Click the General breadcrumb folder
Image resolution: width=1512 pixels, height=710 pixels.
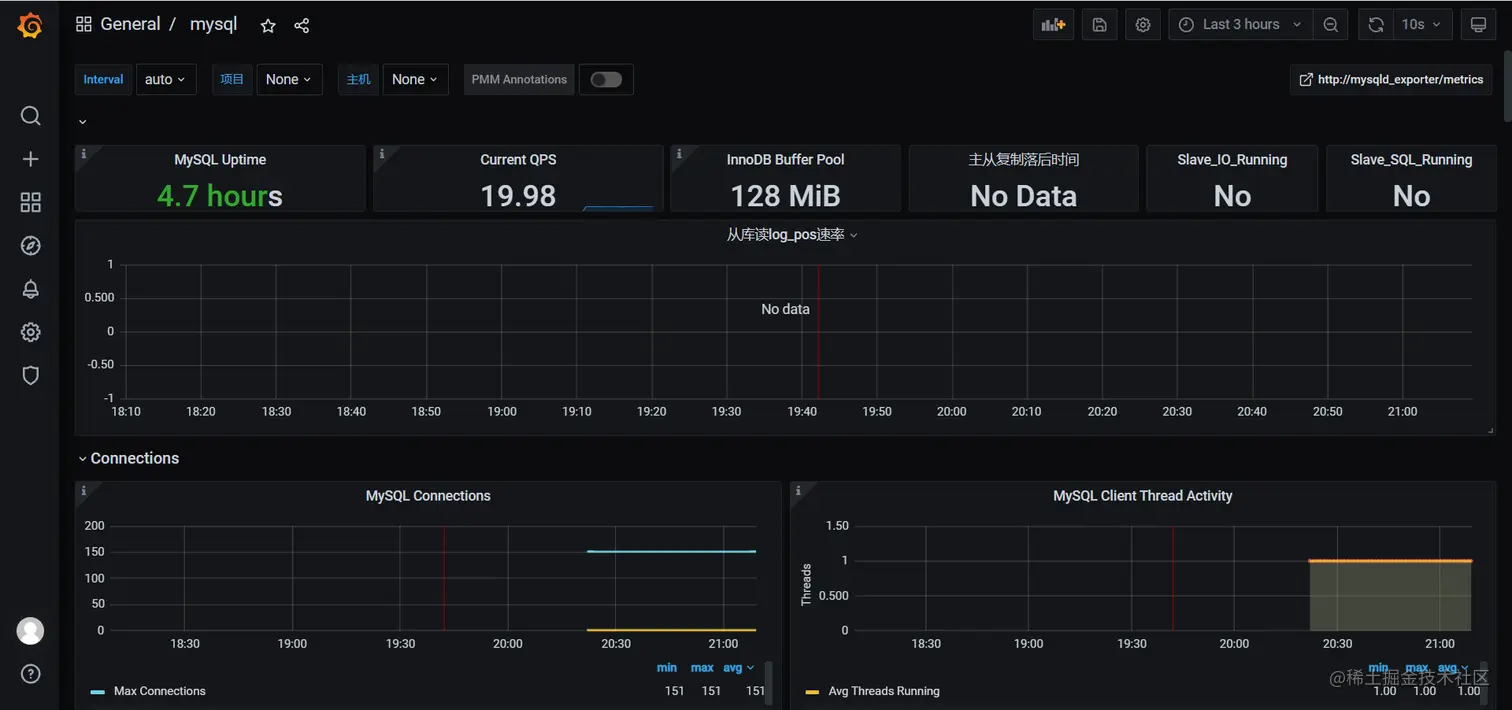tap(130, 24)
